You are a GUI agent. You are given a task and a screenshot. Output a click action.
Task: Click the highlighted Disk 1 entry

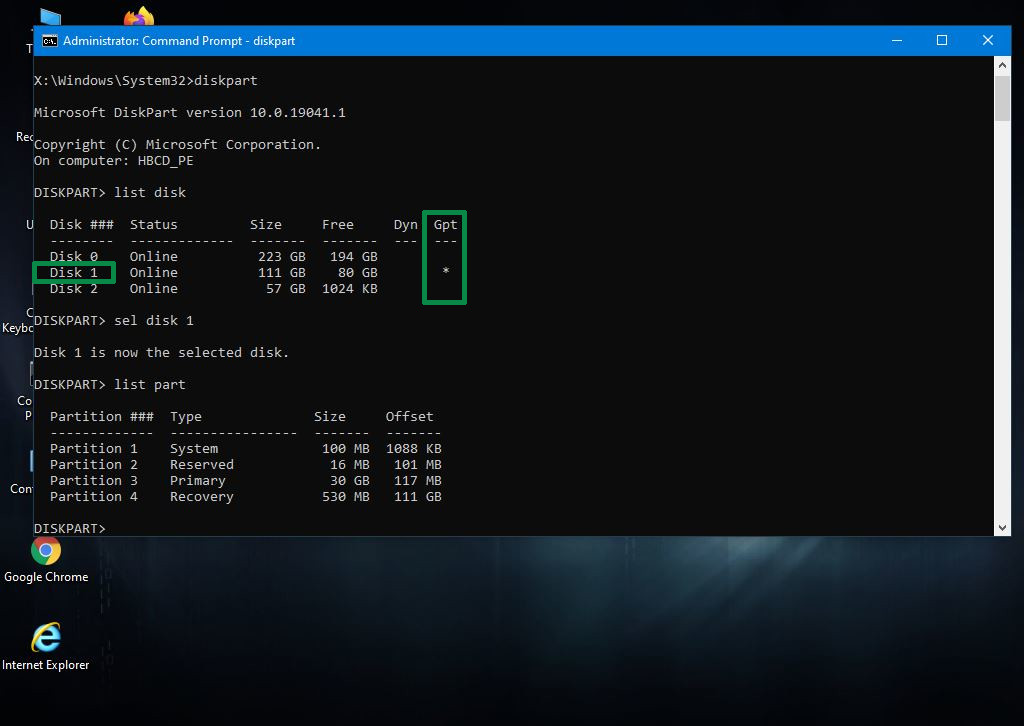click(x=73, y=272)
